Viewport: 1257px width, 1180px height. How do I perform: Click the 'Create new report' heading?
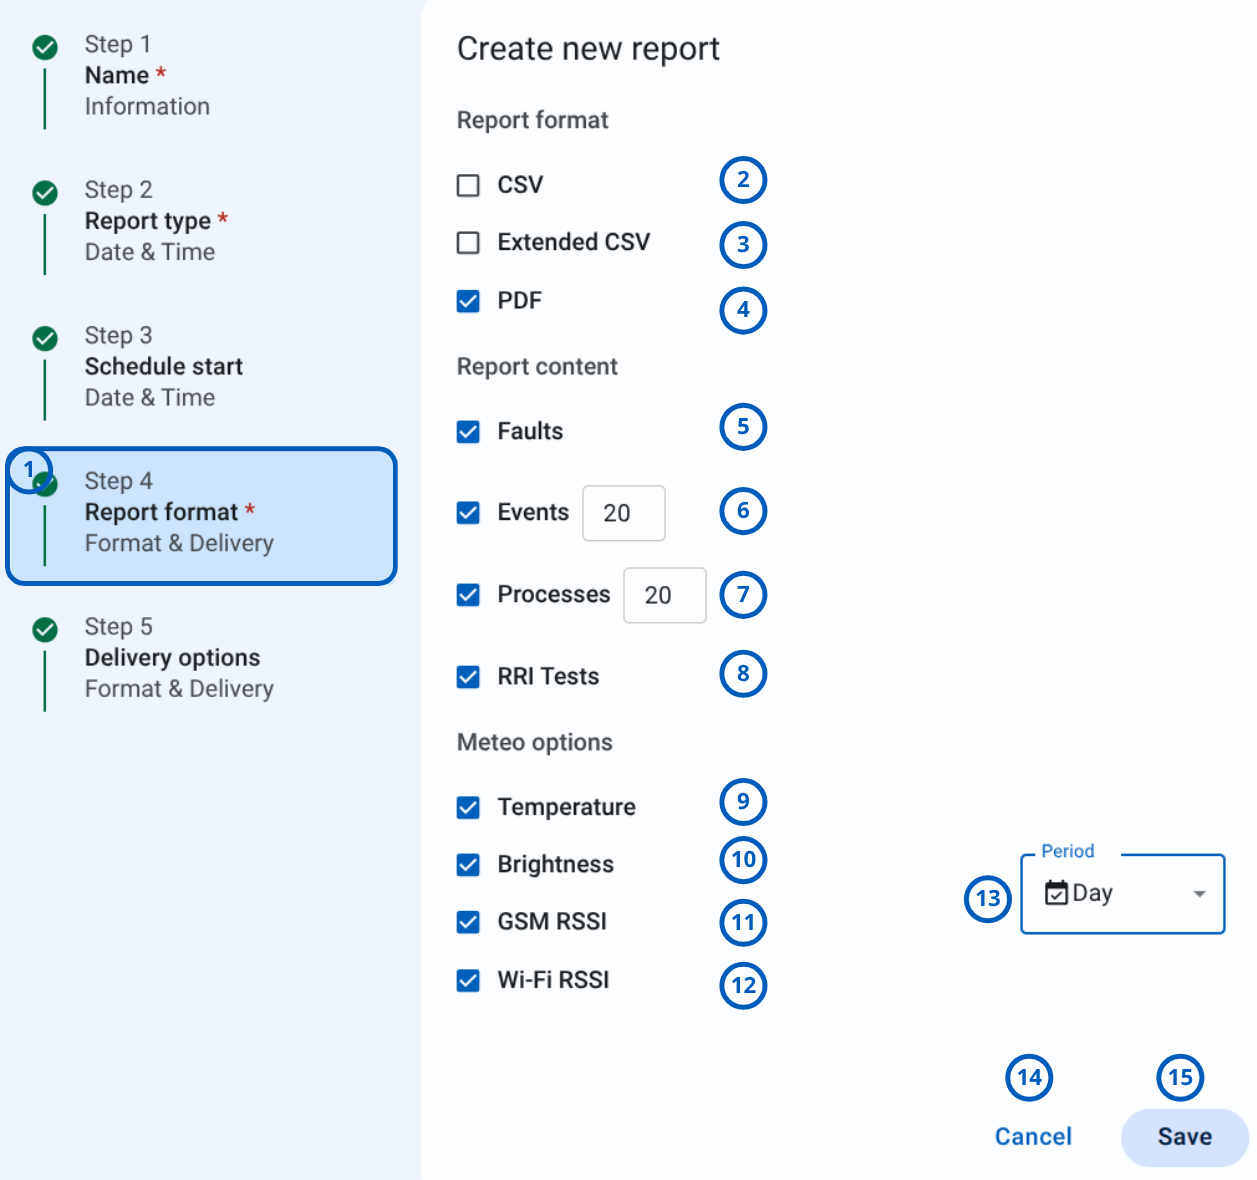coord(588,49)
